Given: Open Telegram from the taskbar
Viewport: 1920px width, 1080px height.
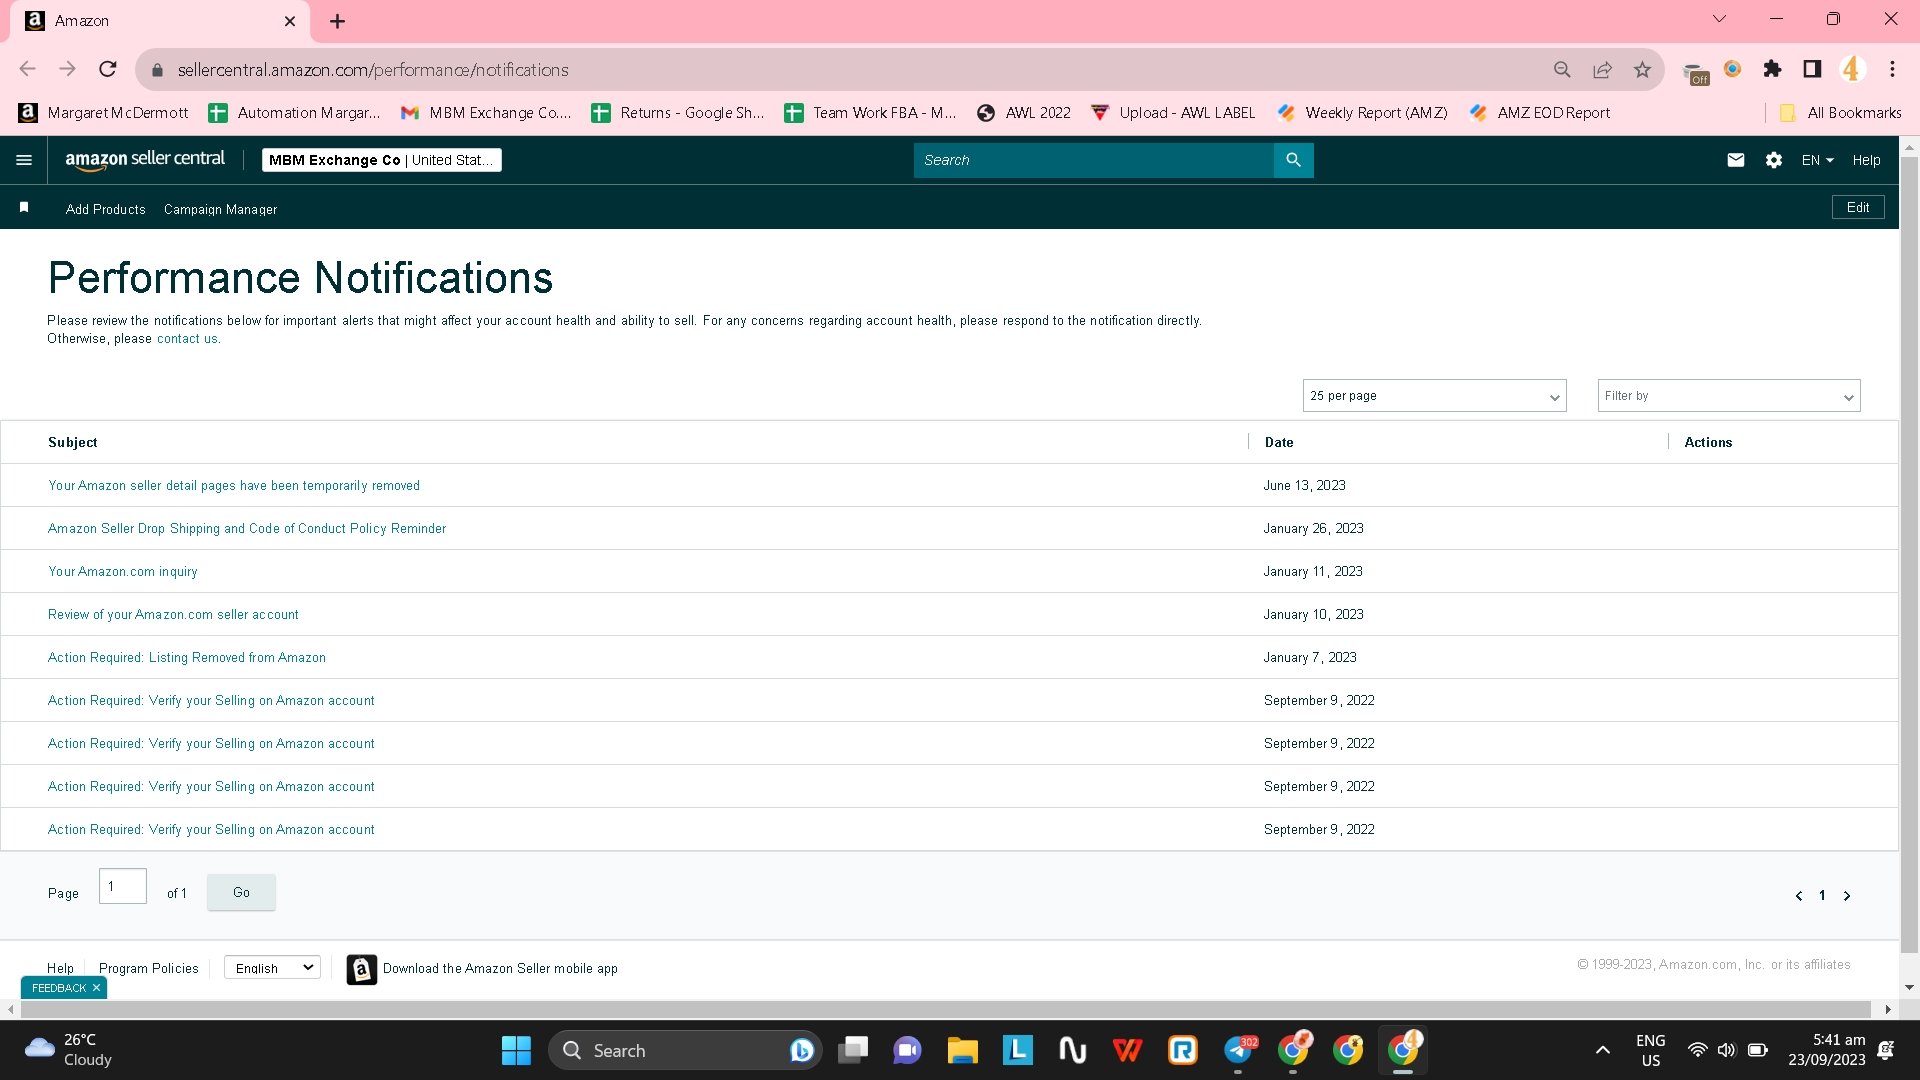Looking at the screenshot, I should tap(1238, 1050).
